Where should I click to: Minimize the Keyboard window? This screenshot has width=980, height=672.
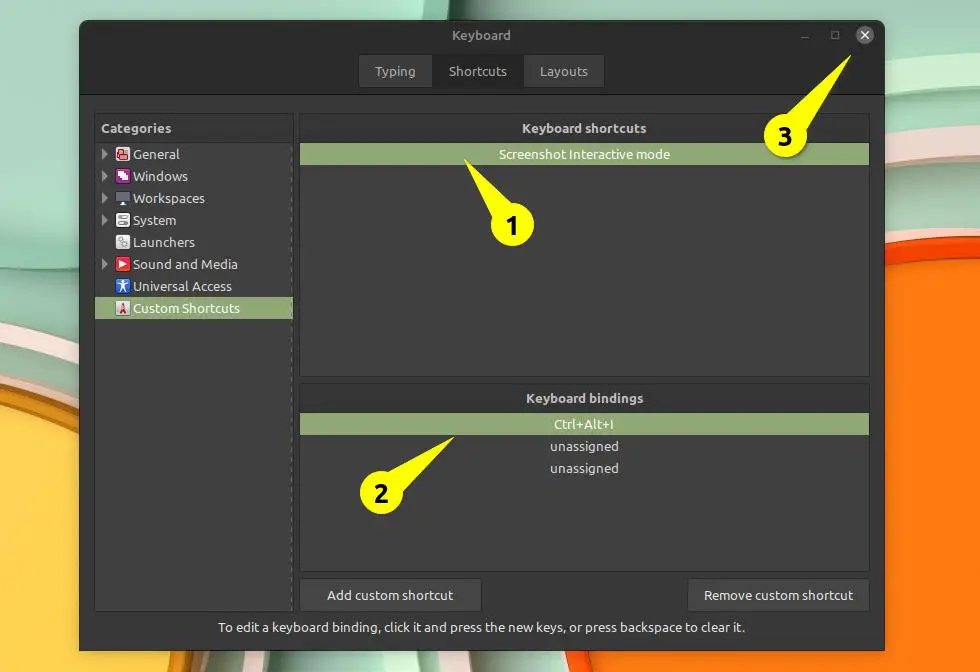coord(805,36)
